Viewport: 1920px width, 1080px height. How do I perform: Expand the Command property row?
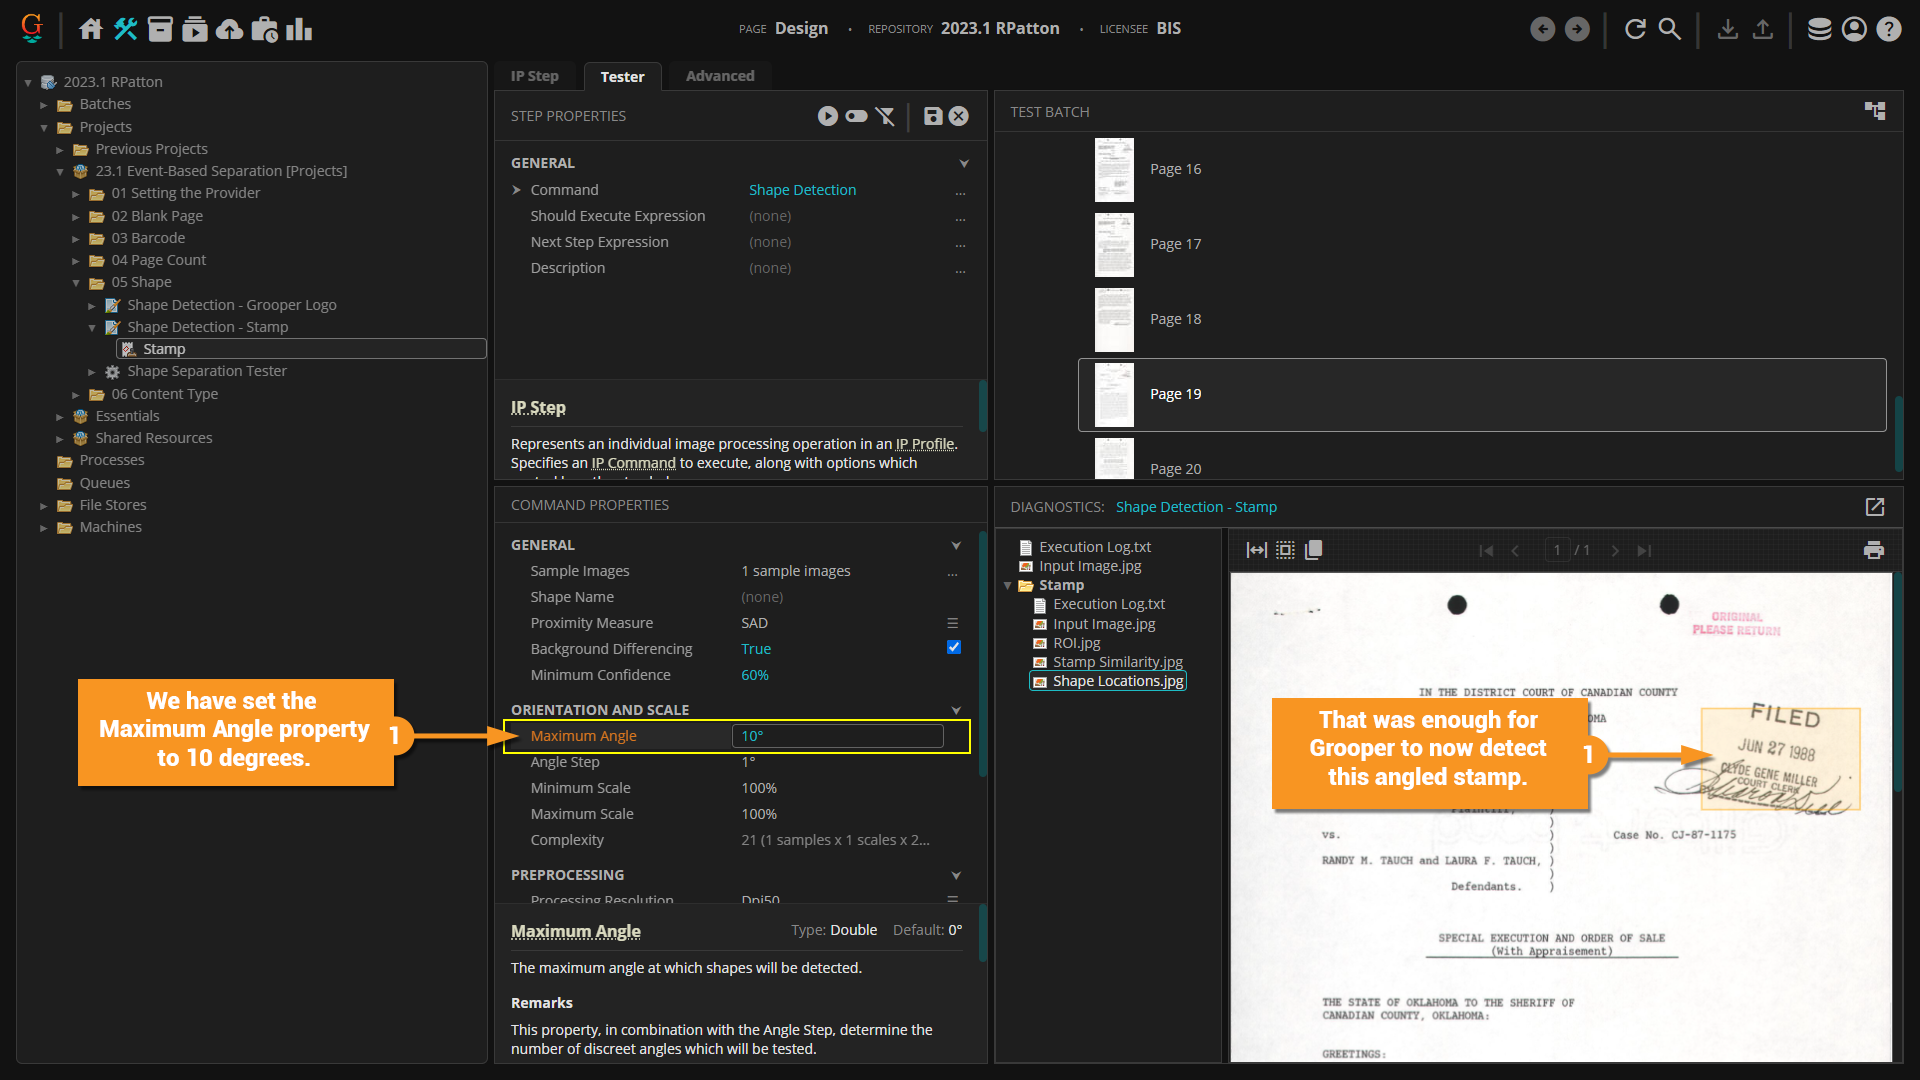[517, 190]
